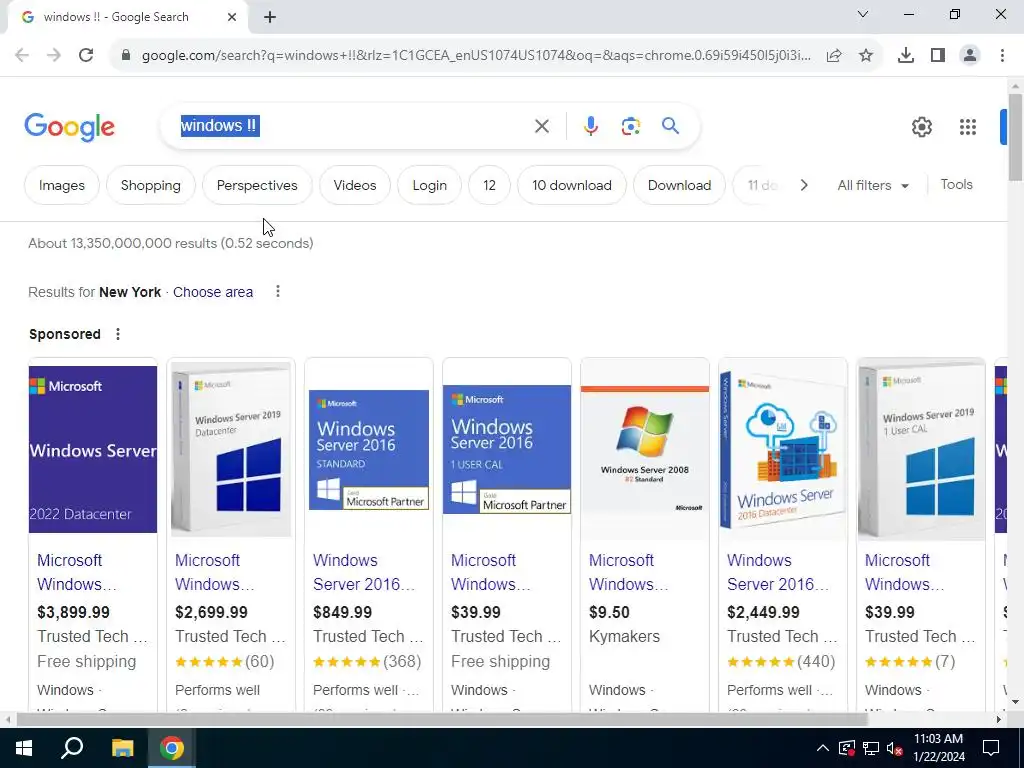Click the Windows Server 2019 Datacenter box image
The image size is (1024, 768).
tap(231, 449)
